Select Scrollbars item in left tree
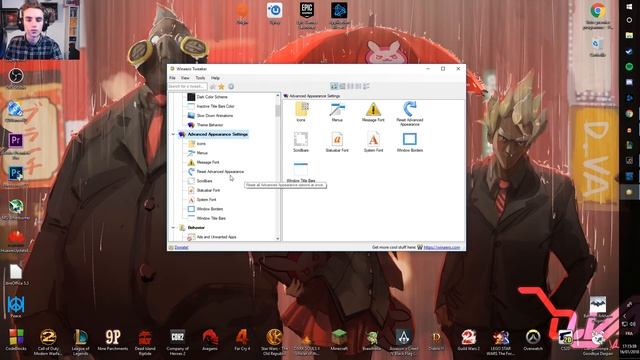 coord(200,181)
